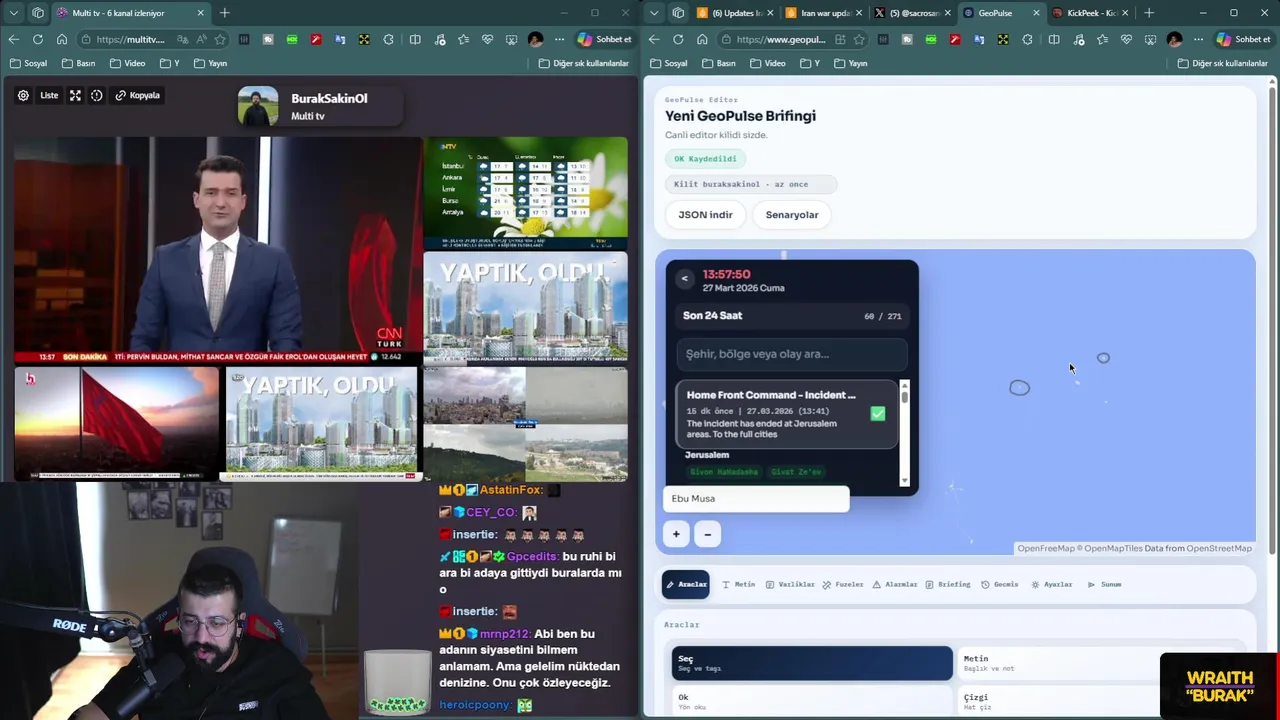Click Sohbet et Copilot button in right window
The width and height of the screenshot is (1280, 720).
[x=1244, y=39]
